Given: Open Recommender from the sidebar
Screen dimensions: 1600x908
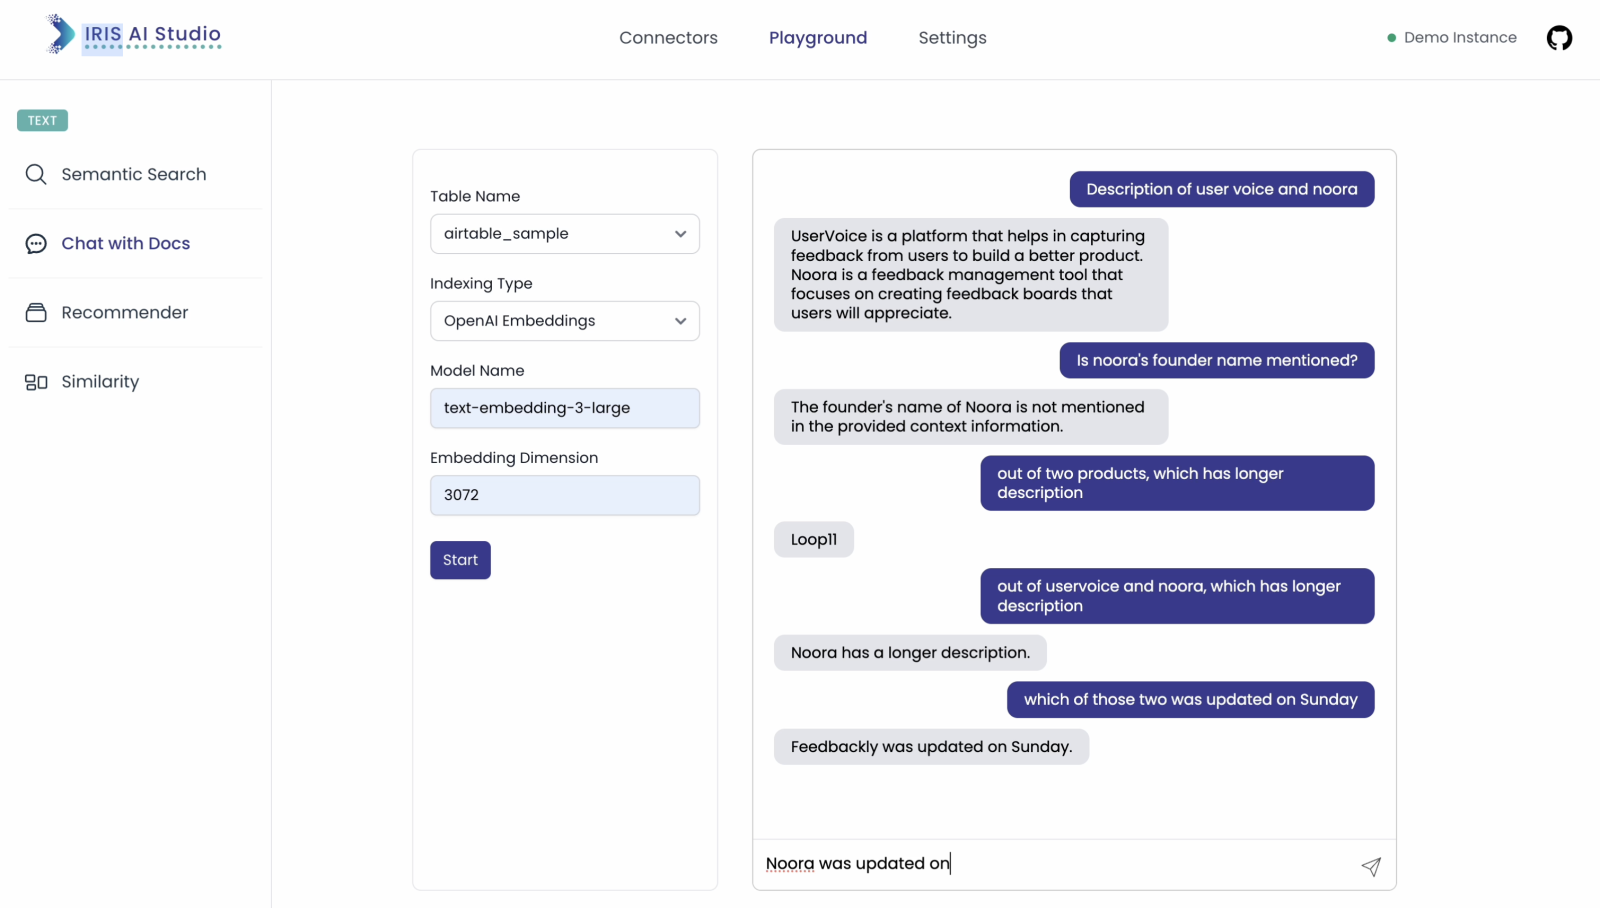Looking at the screenshot, I should pos(125,313).
